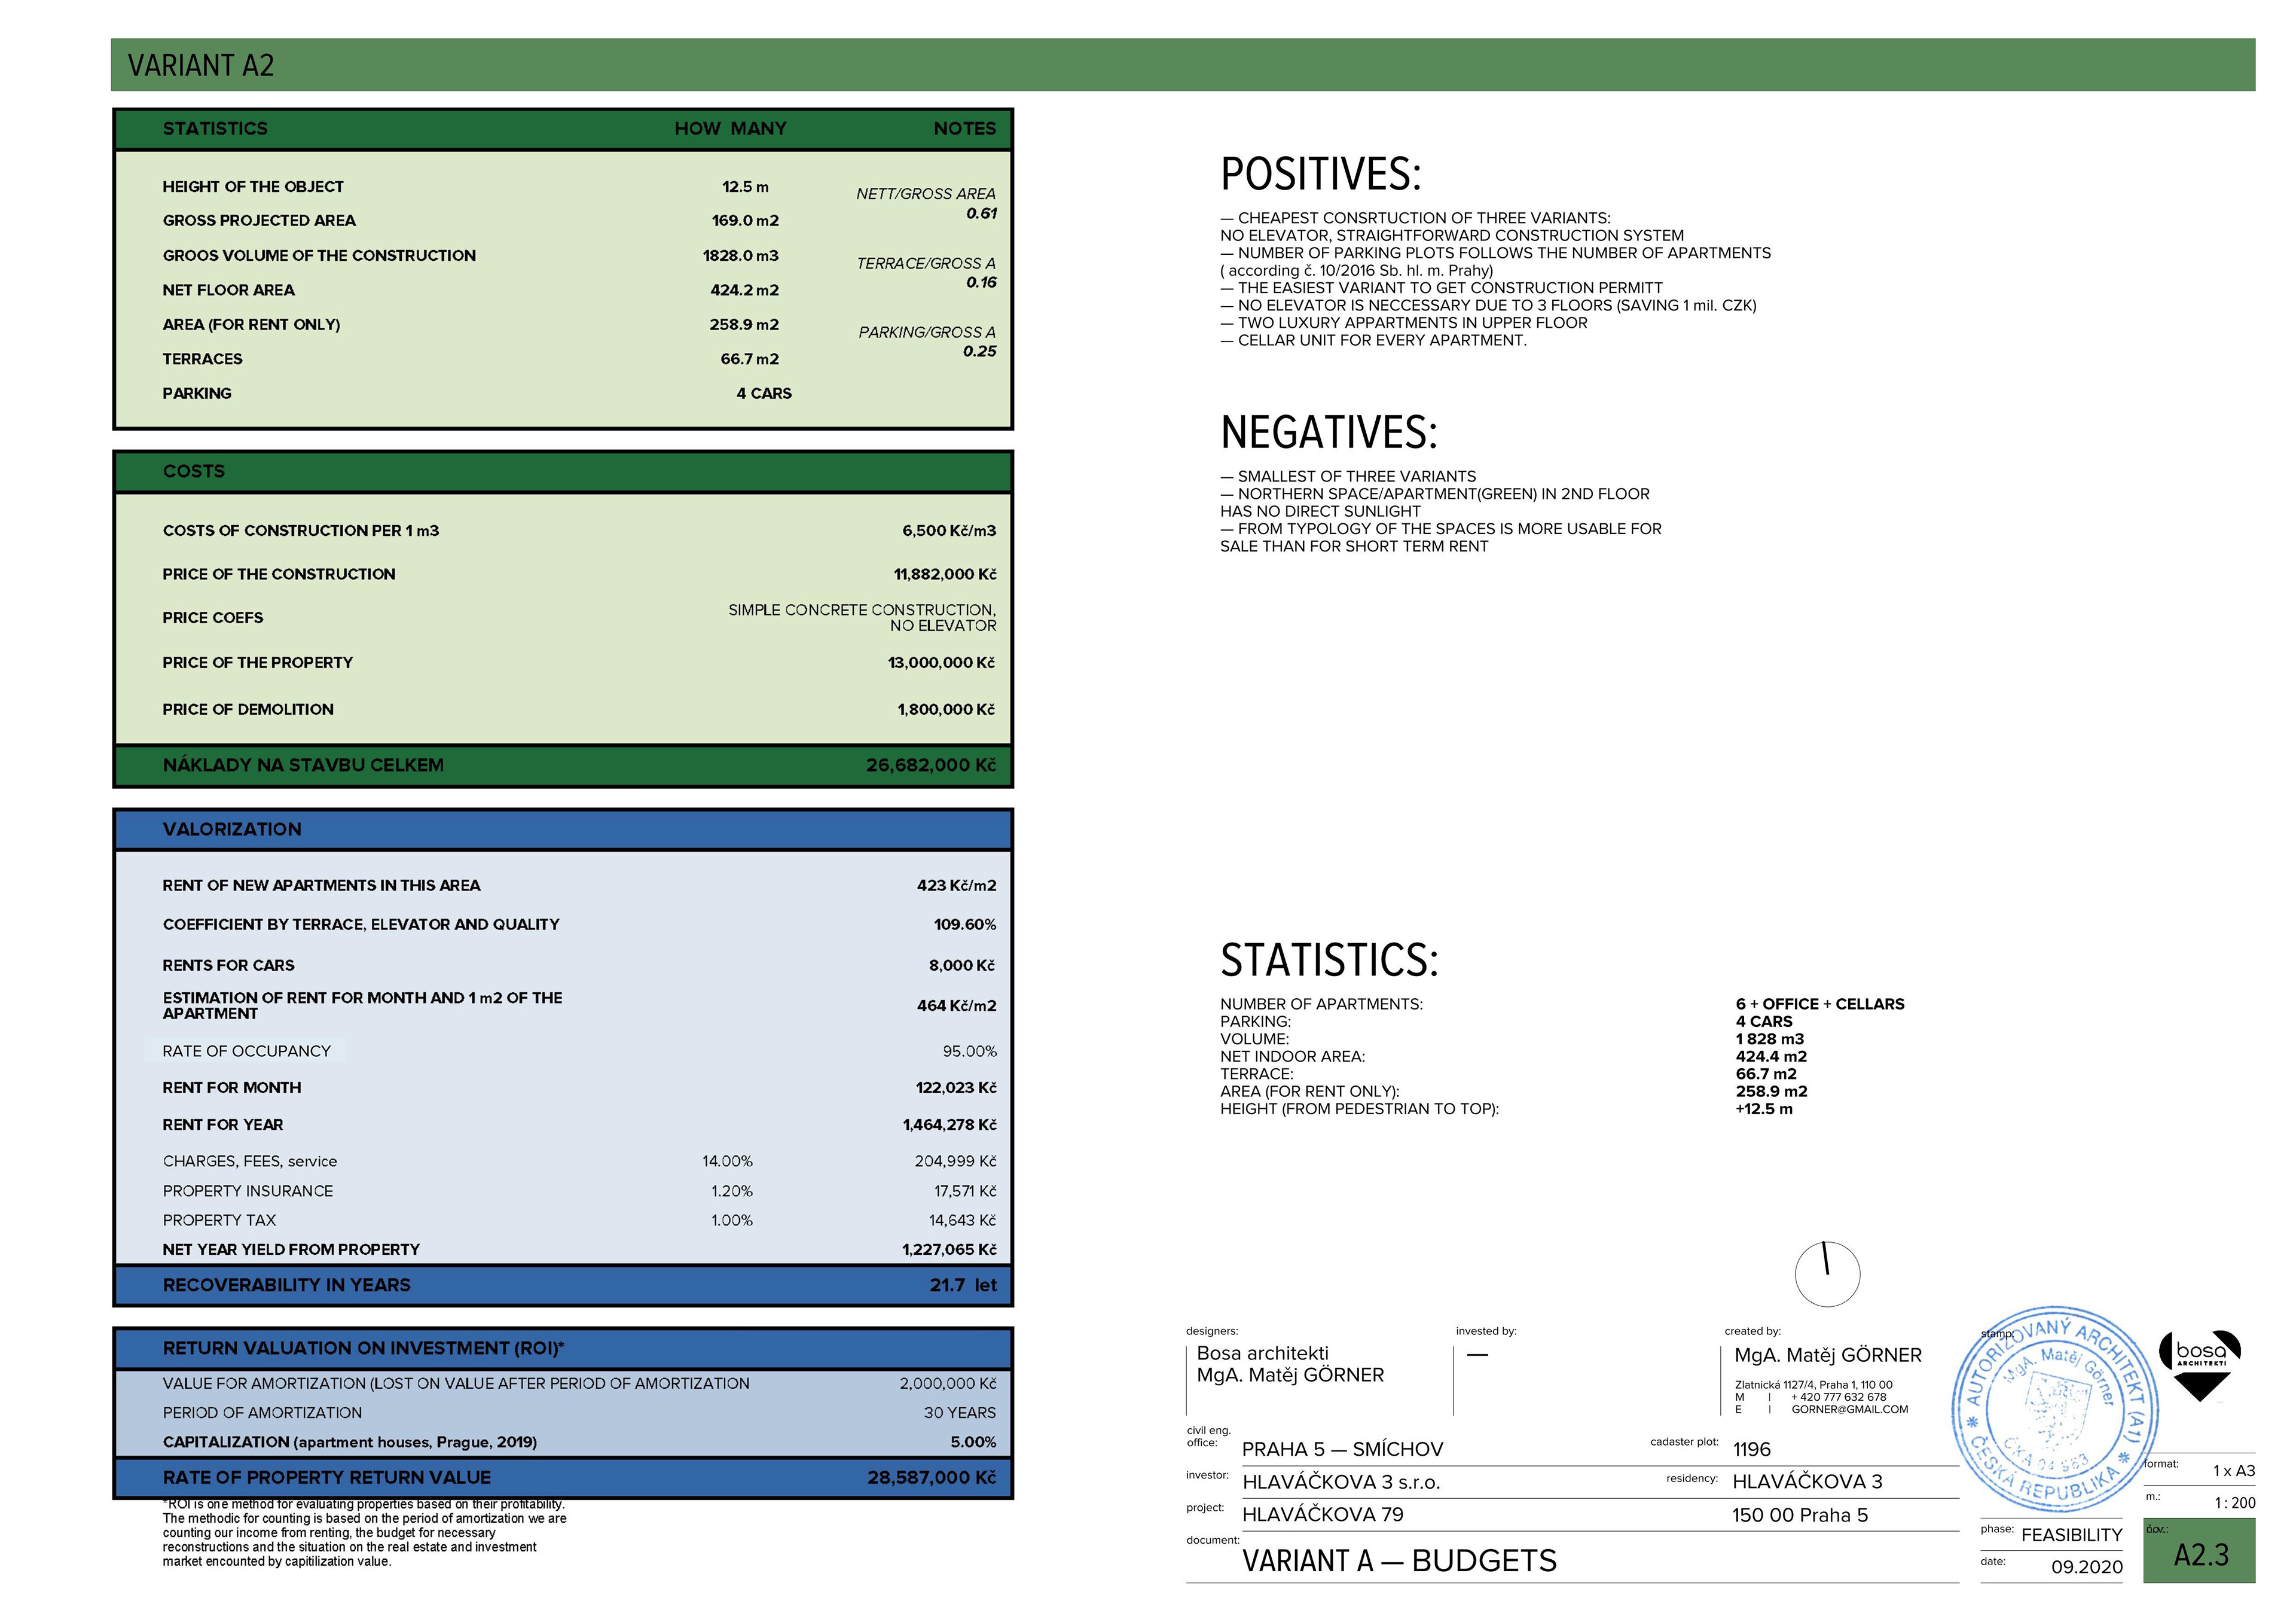The image size is (2296, 1622).
Task: Click the 4 CARS value in the statistics table
Action: pos(764,393)
